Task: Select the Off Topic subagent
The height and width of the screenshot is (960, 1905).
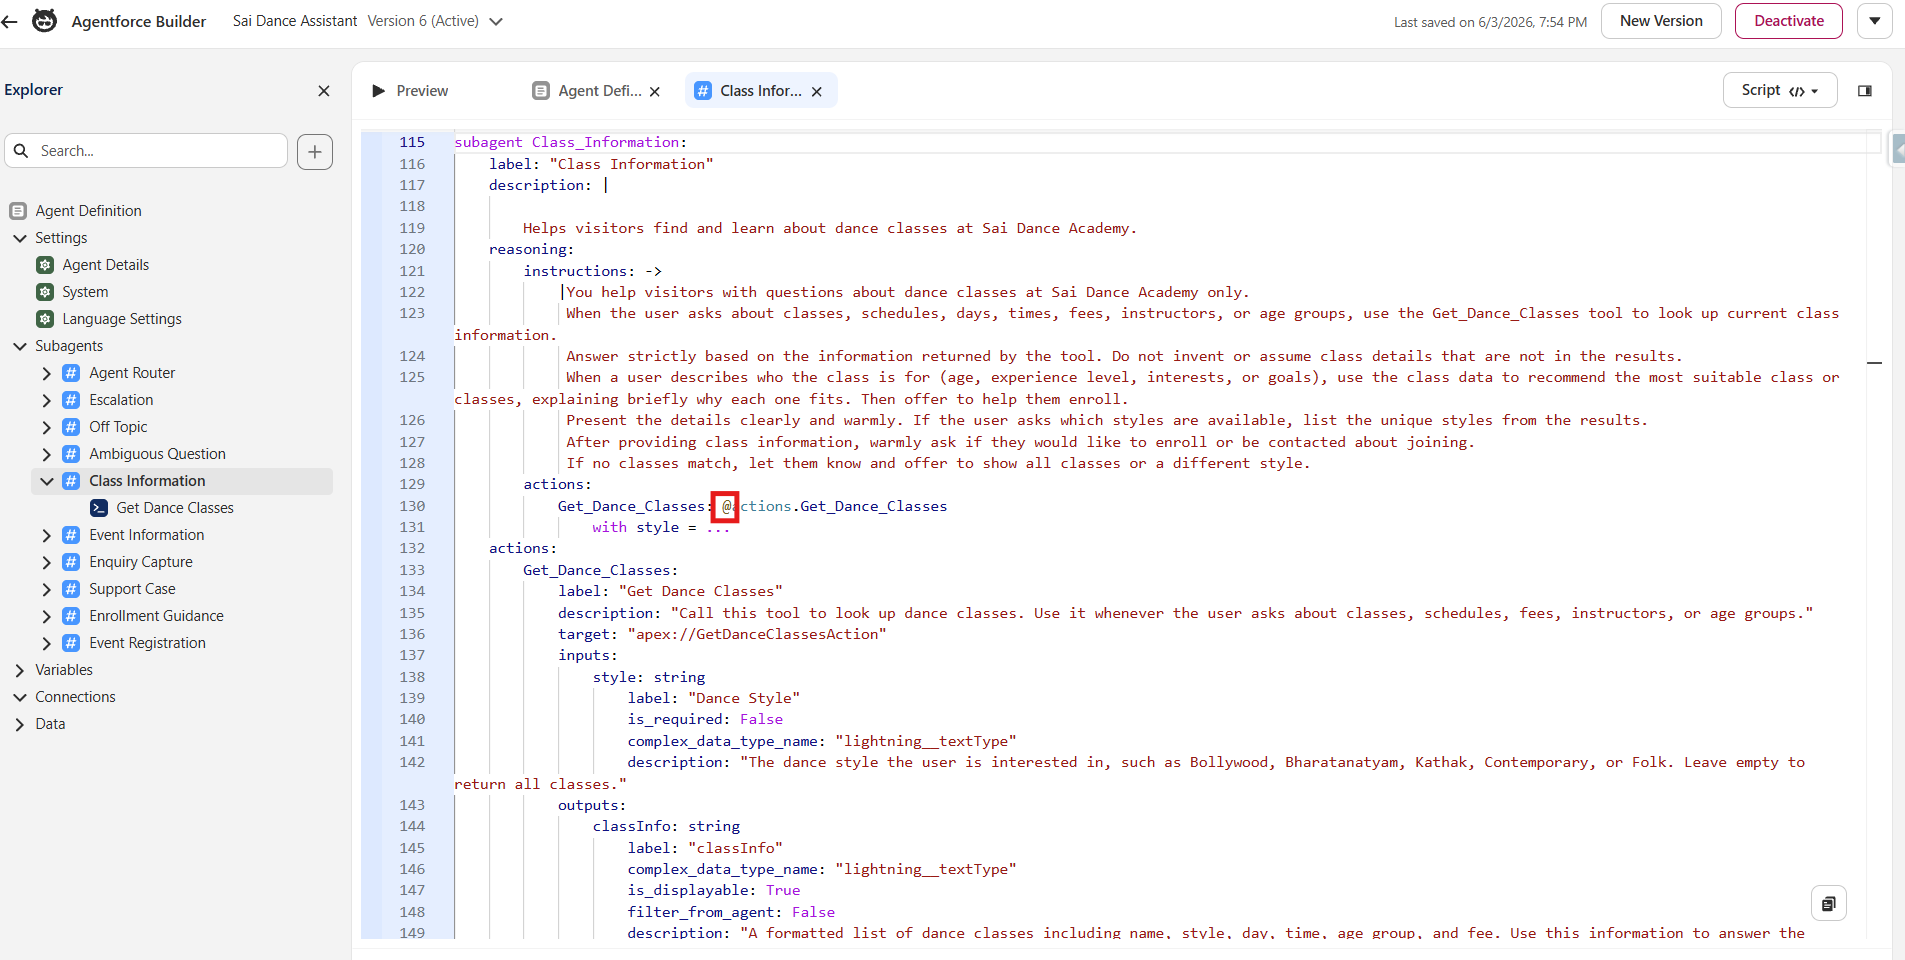Action: pyautogui.click(x=118, y=427)
